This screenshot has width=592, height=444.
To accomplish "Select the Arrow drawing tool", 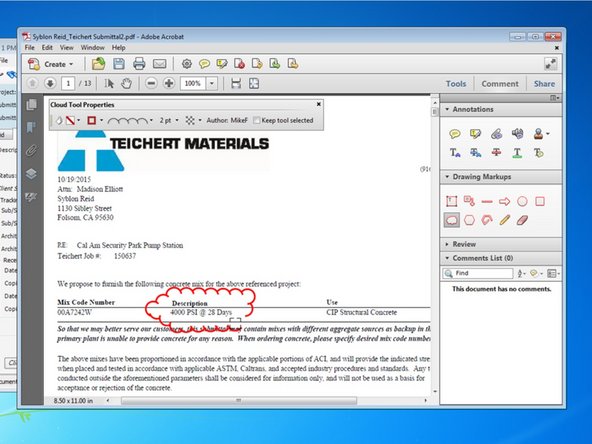I will (504, 201).
